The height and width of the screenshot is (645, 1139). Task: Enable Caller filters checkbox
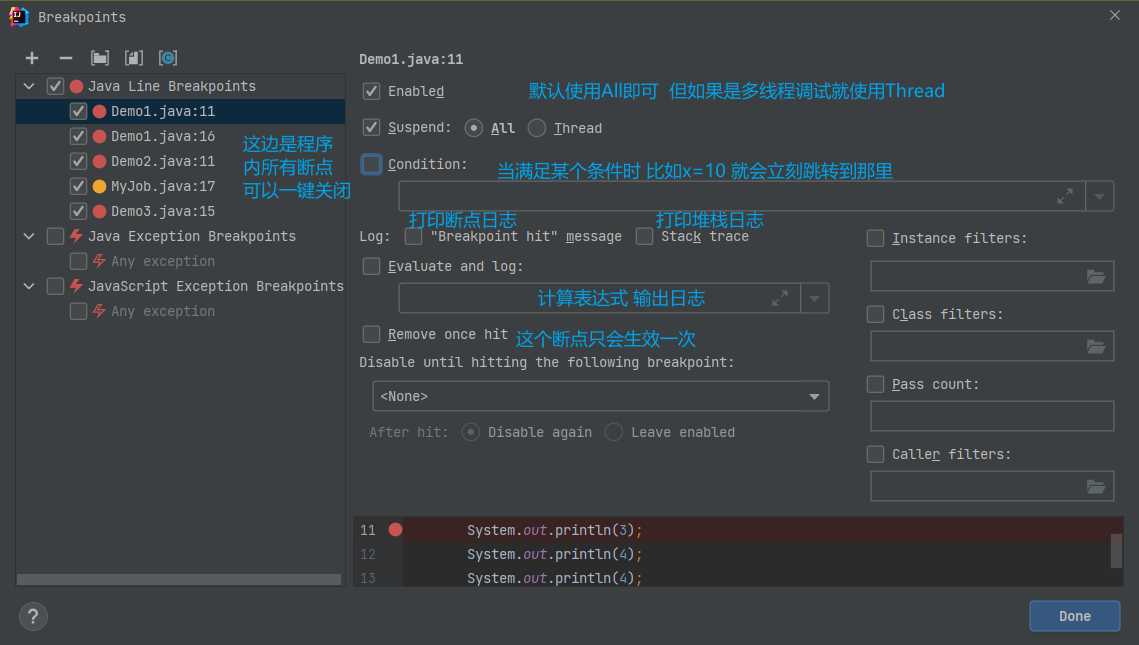click(875, 454)
